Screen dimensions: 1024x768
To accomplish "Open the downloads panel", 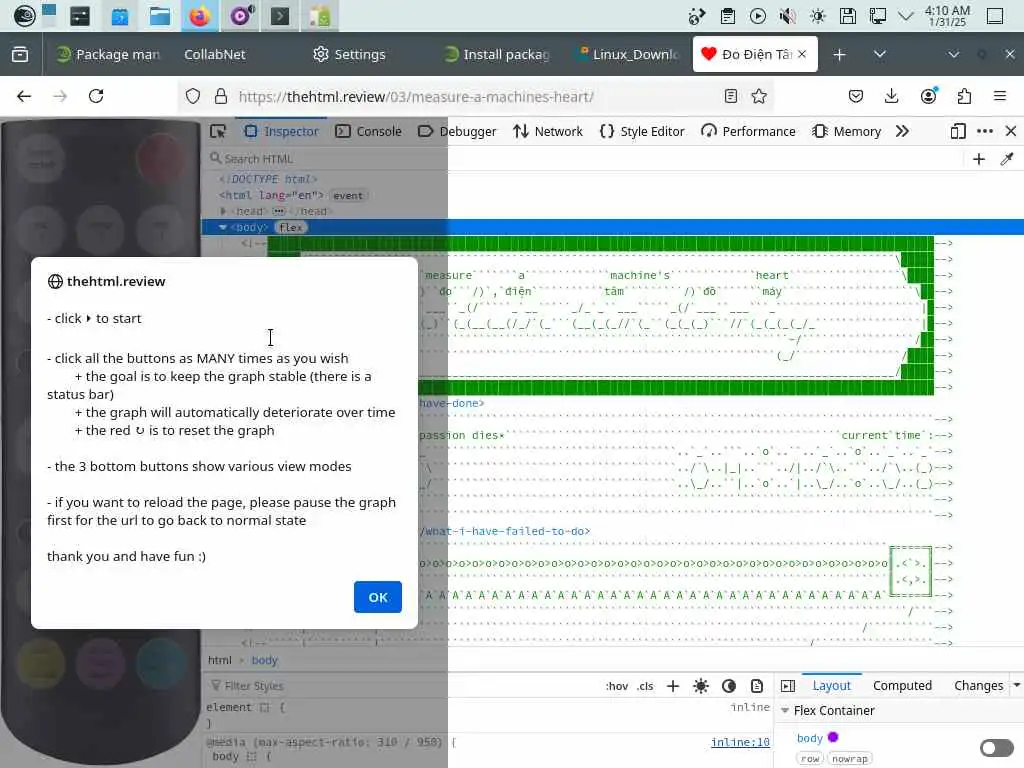I will pyautogui.click(x=891, y=97).
